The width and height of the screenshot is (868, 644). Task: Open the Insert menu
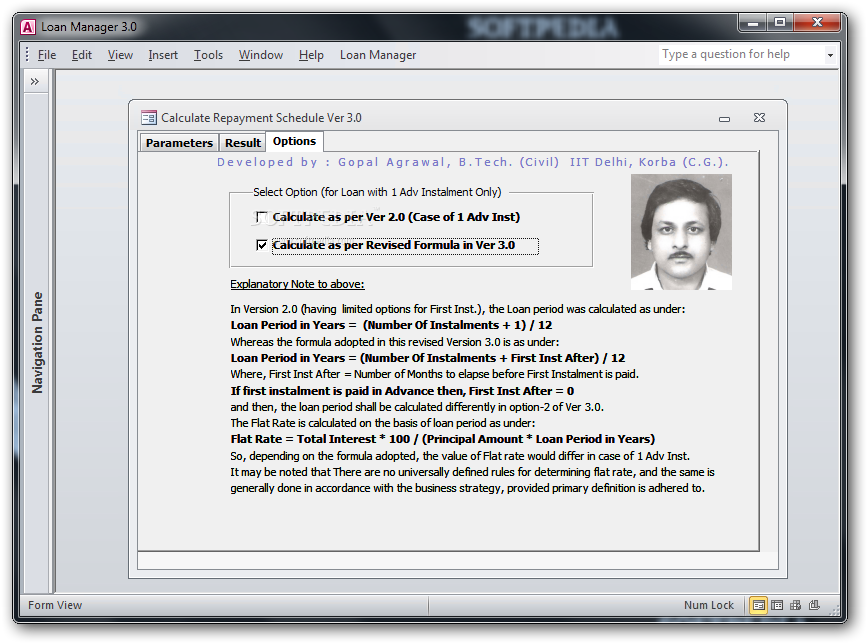pyautogui.click(x=163, y=55)
